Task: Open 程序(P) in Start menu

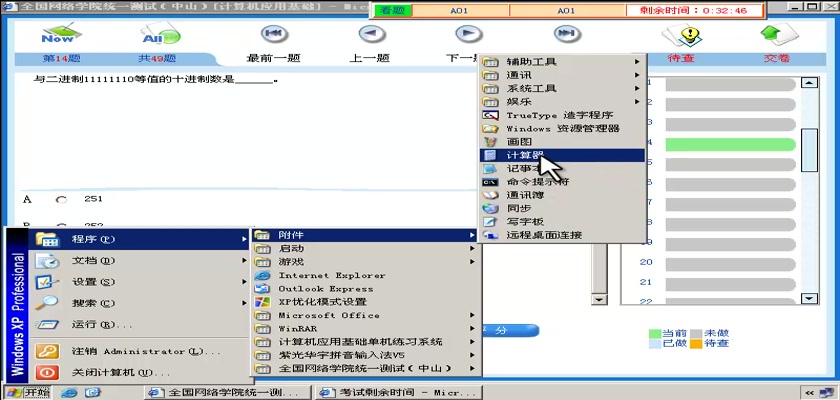Action: coord(140,239)
